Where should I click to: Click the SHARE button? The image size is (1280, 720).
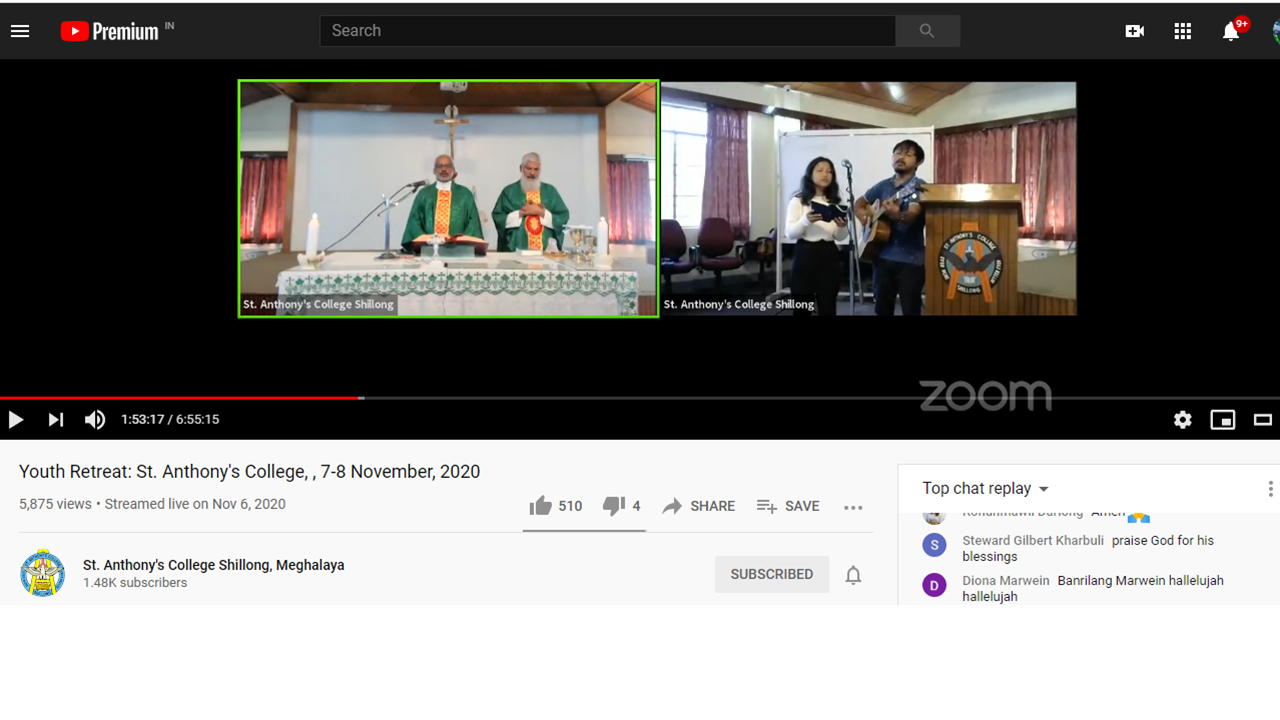(699, 506)
